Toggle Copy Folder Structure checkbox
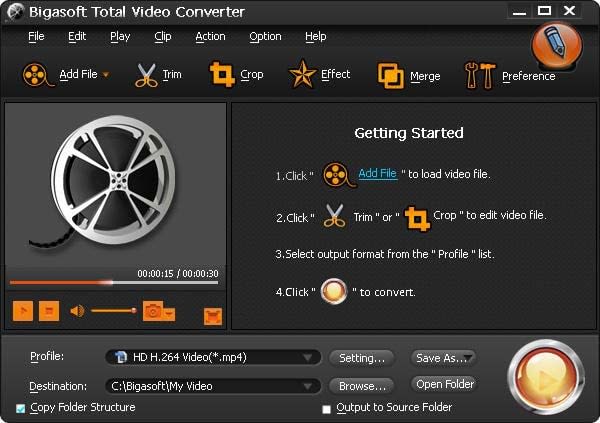This screenshot has width=600, height=423. [21, 408]
